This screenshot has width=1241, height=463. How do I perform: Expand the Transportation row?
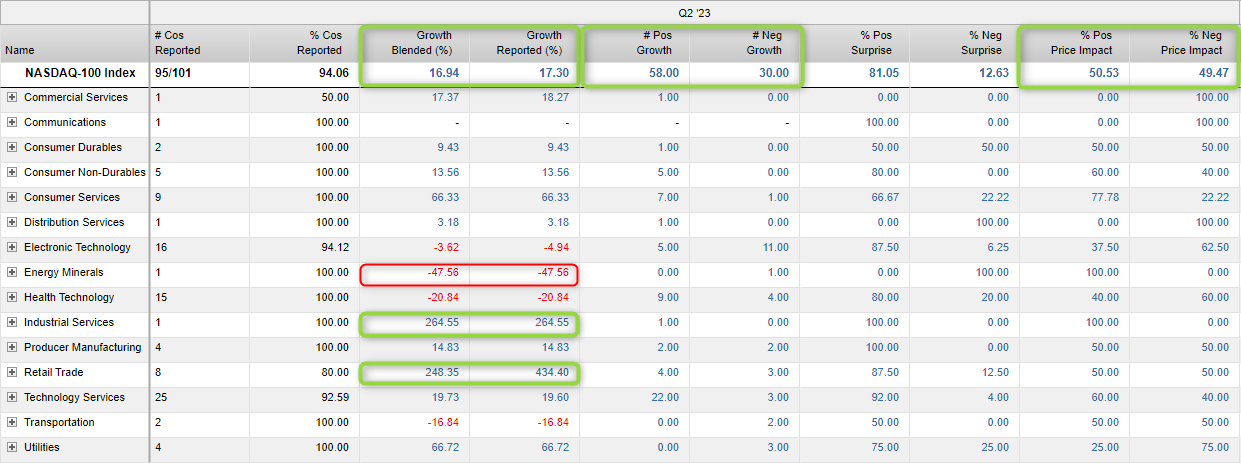point(12,423)
